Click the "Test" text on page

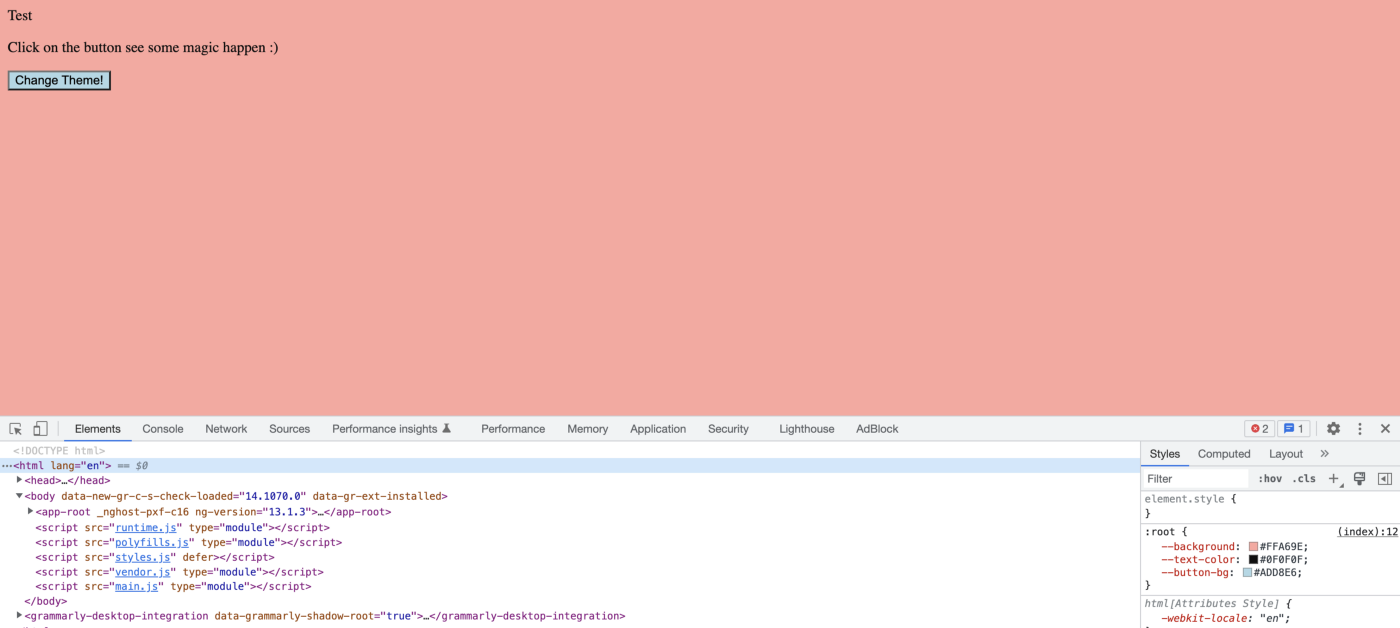click(x=20, y=15)
